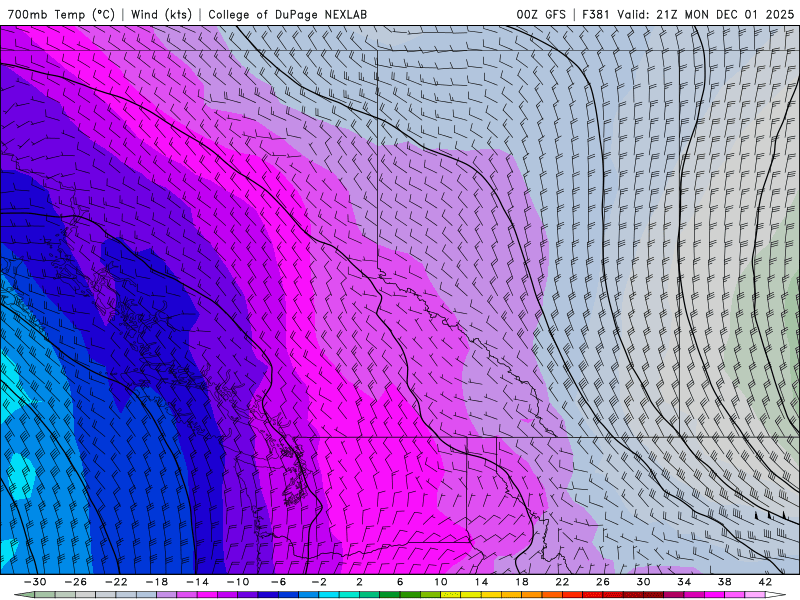Image resolution: width=800 pixels, height=600 pixels.
Task: Click the -14 color bar label
Action: click(x=197, y=582)
